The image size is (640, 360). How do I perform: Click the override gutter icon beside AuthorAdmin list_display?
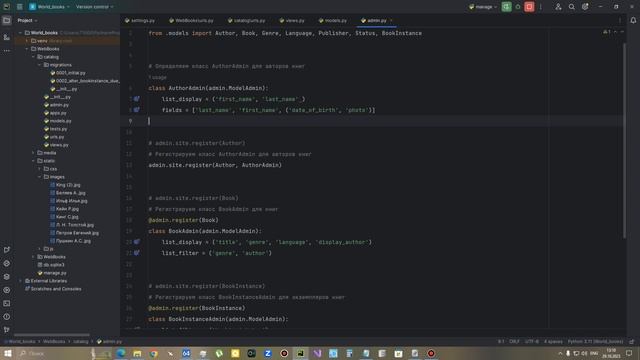point(137,99)
